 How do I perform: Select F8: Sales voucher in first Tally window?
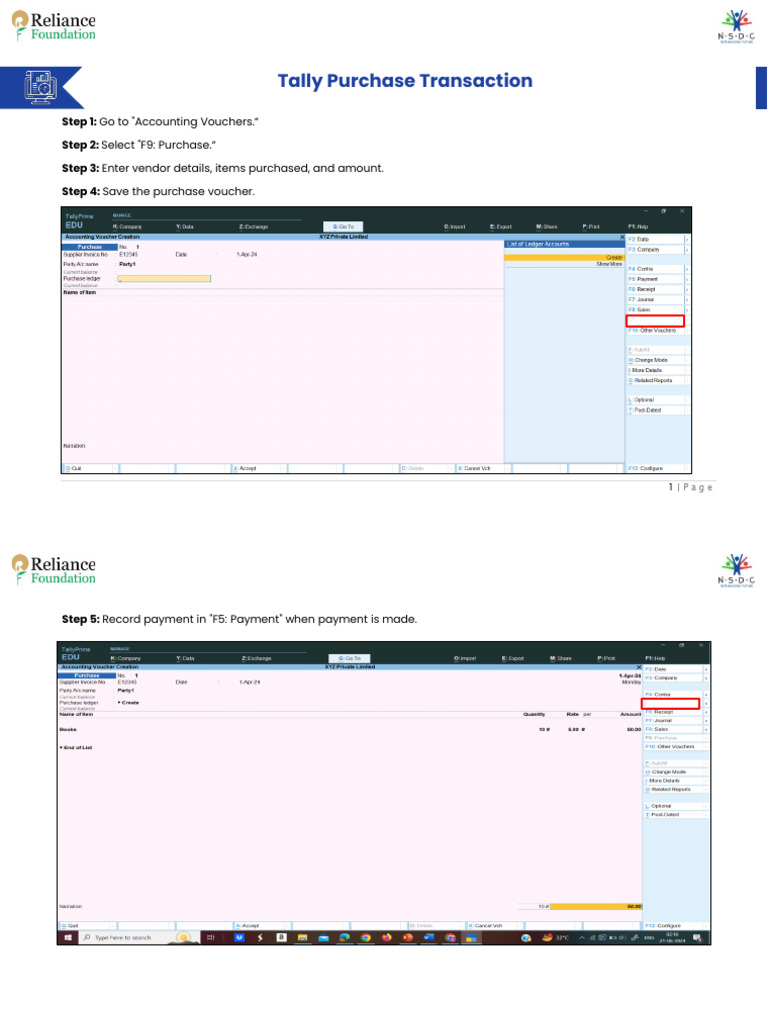pos(655,310)
